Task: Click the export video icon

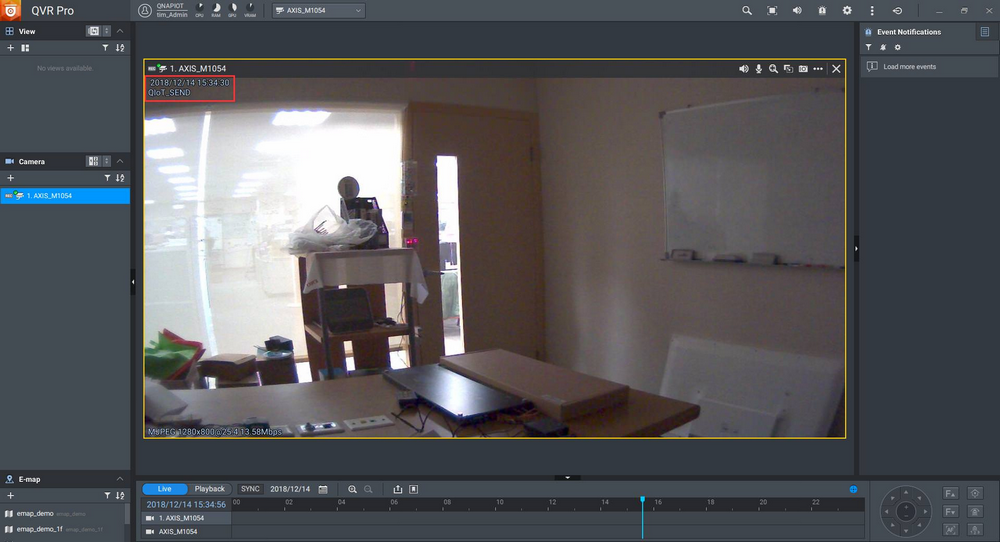Action: point(397,489)
